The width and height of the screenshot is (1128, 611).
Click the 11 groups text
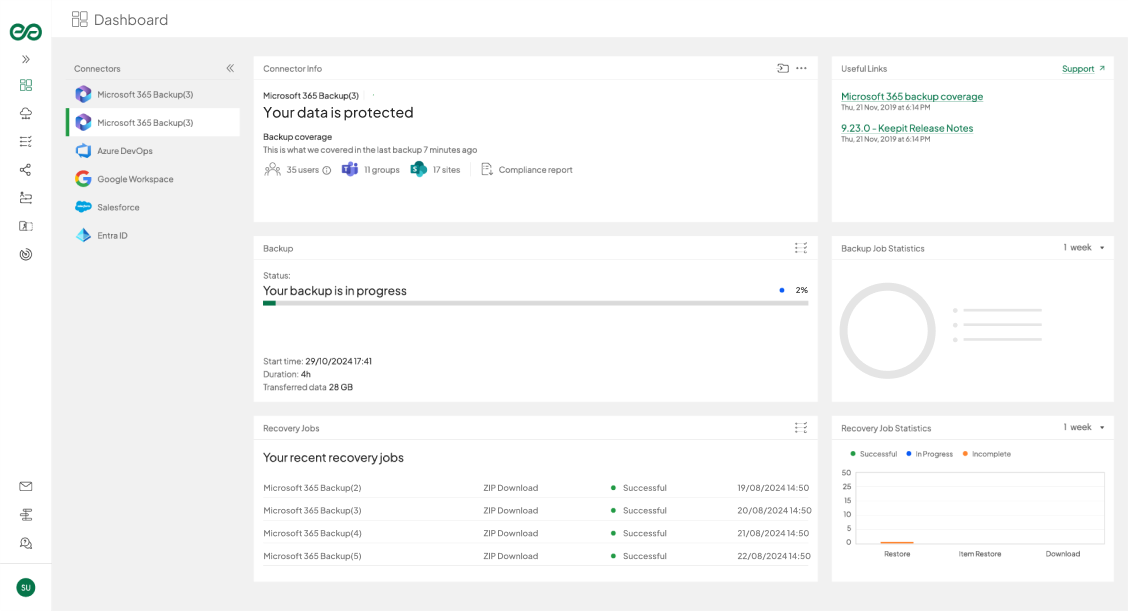tap(381, 170)
